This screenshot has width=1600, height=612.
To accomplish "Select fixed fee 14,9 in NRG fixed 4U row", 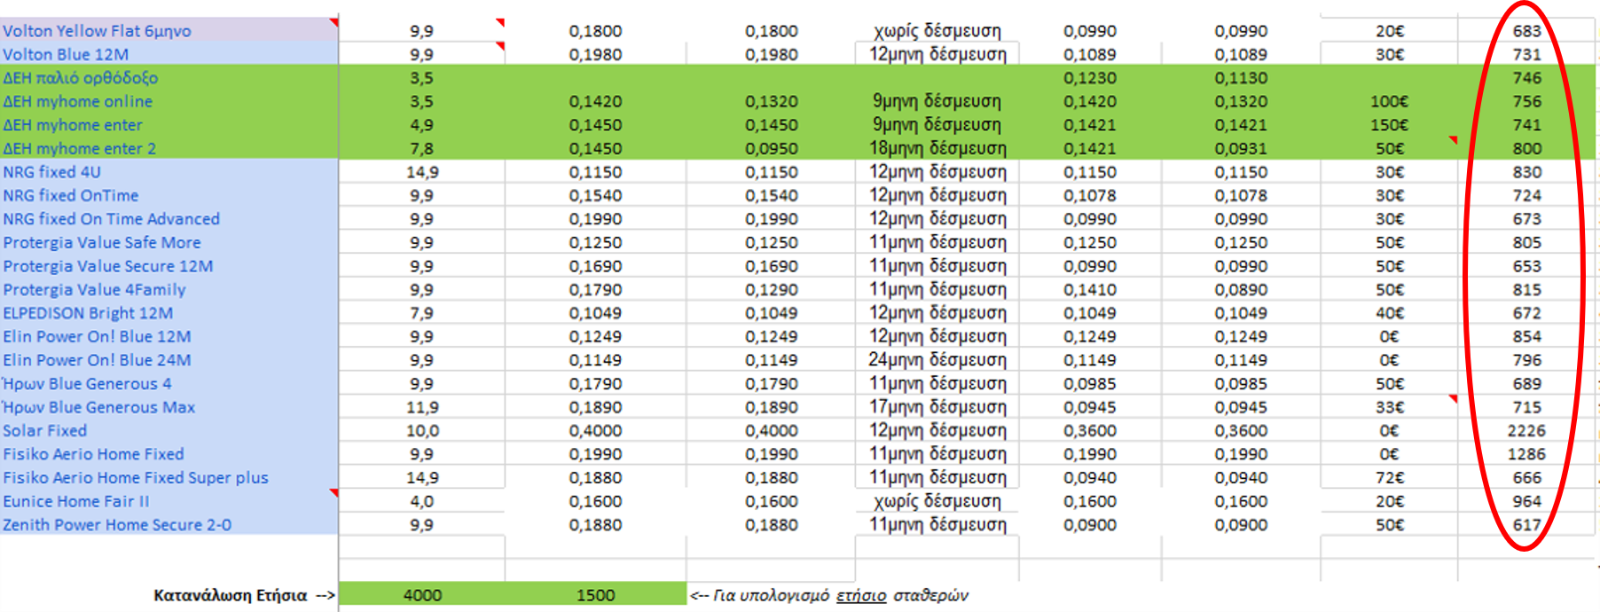I will (x=422, y=172).
